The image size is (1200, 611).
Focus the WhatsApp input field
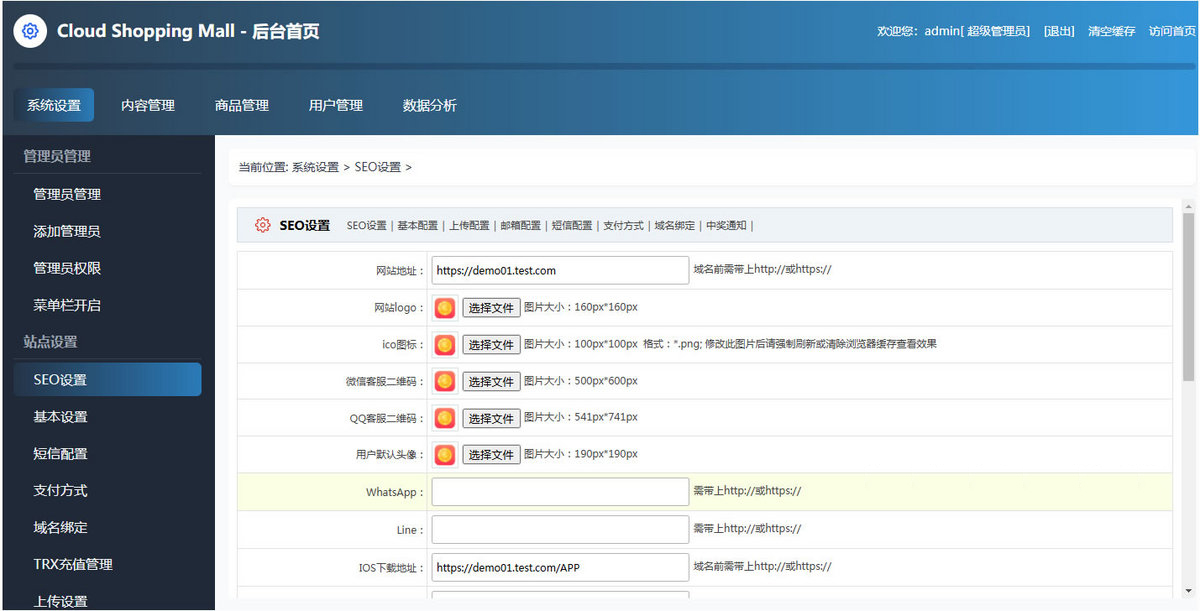[x=560, y=492]
